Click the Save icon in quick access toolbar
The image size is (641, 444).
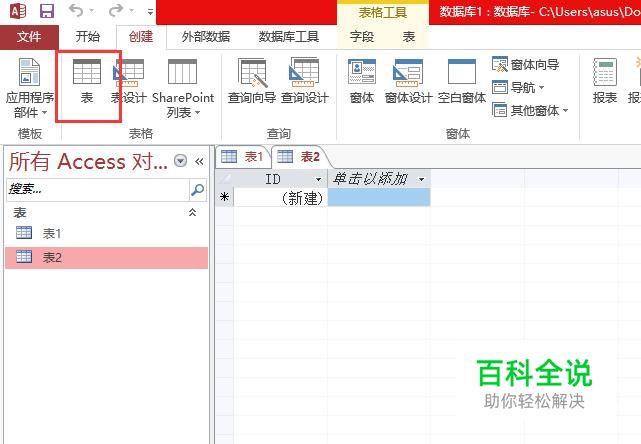pyautogui.click(x=47, y=11)
